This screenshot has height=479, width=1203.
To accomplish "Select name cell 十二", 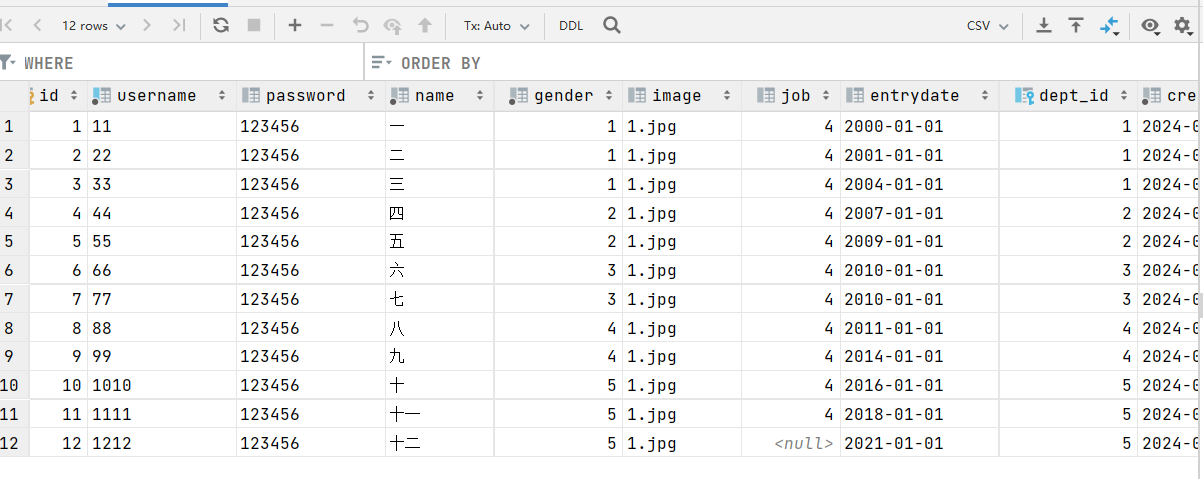I will coord(440,442).
